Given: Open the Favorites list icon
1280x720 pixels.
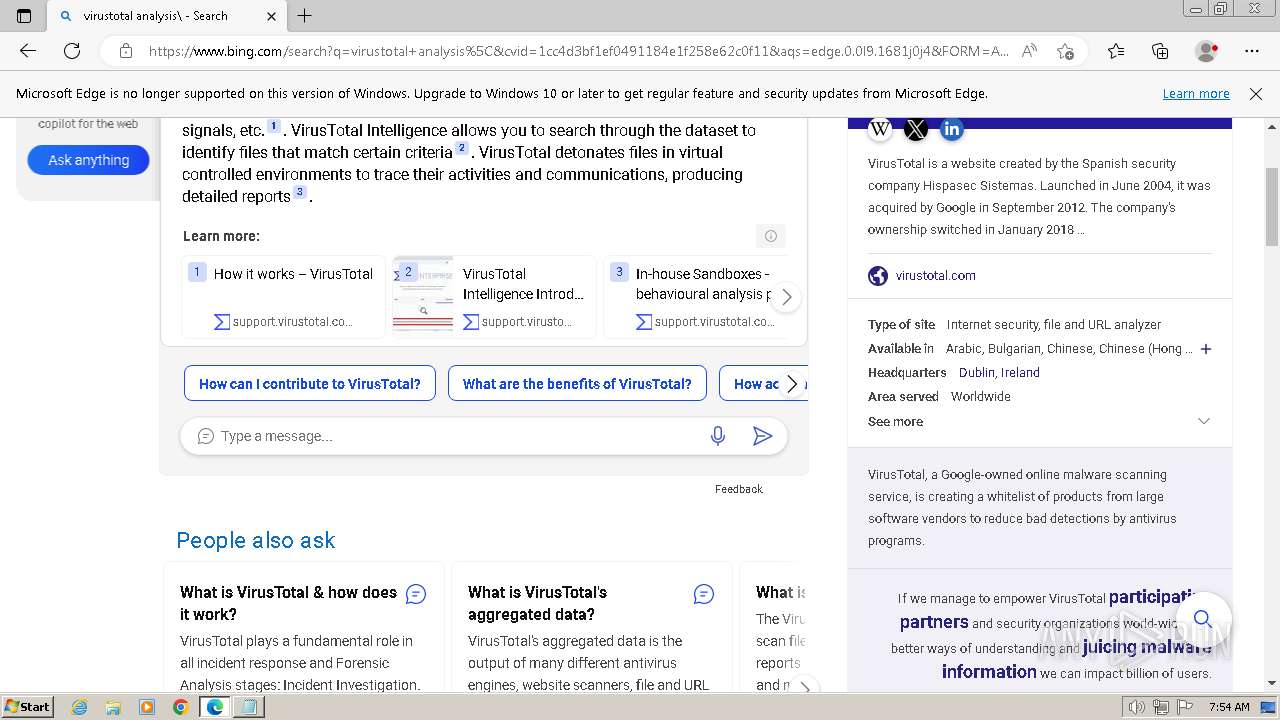Looking at the screenshot, I should click(x=1116, y=51).
